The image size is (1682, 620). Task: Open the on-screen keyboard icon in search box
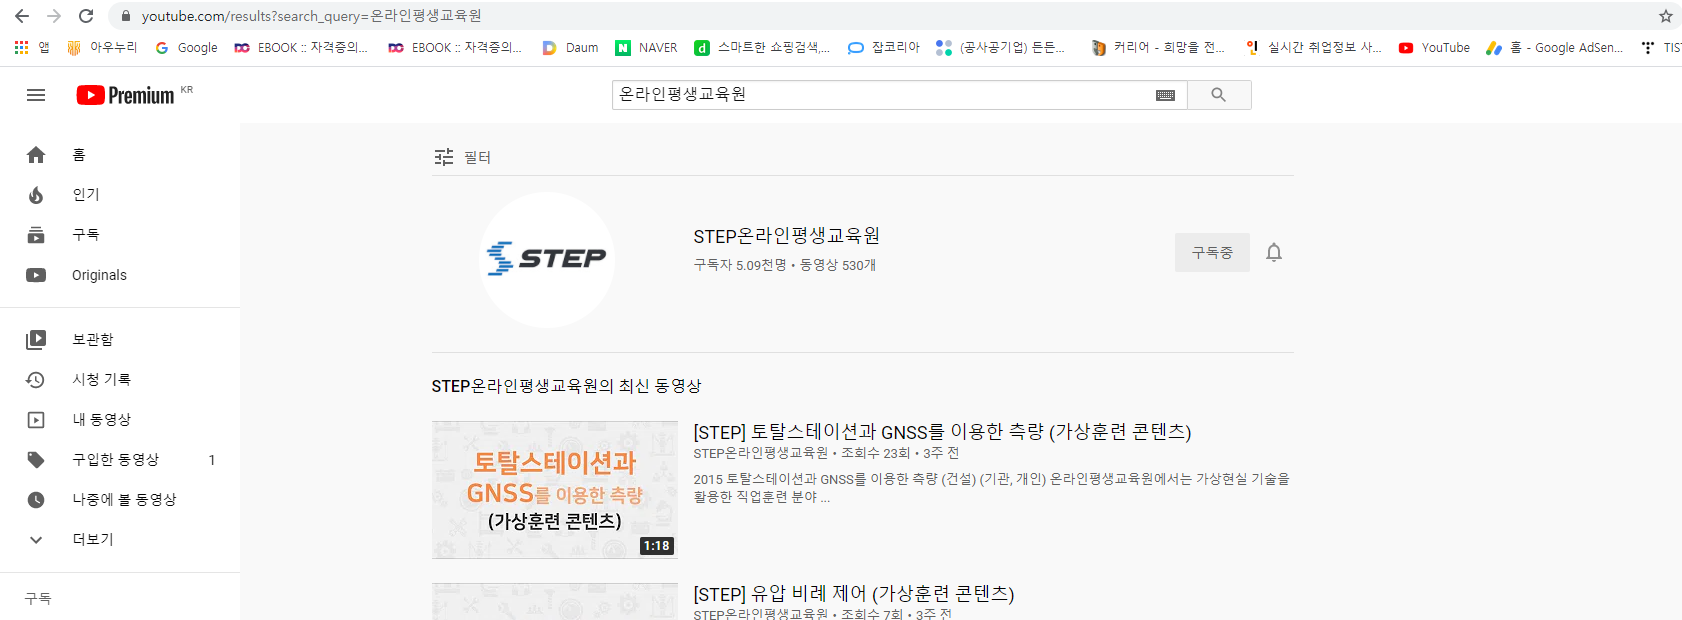[1165, 95]
